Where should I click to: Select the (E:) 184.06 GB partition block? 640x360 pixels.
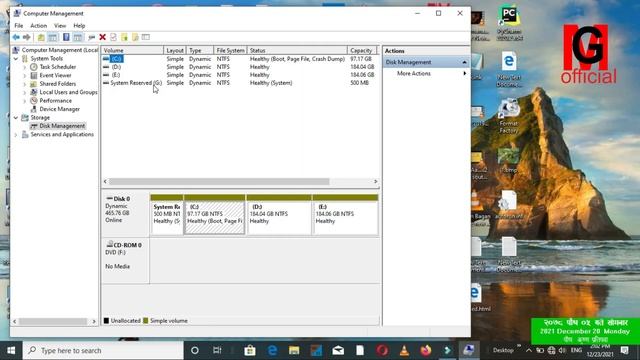coord(345,215)
